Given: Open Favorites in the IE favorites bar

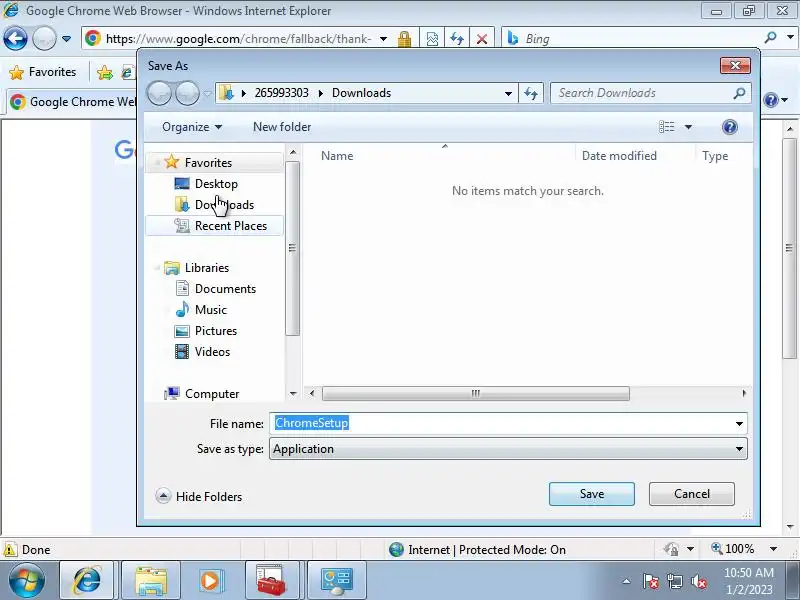Looking at the screenshot, I should point(43,72).
